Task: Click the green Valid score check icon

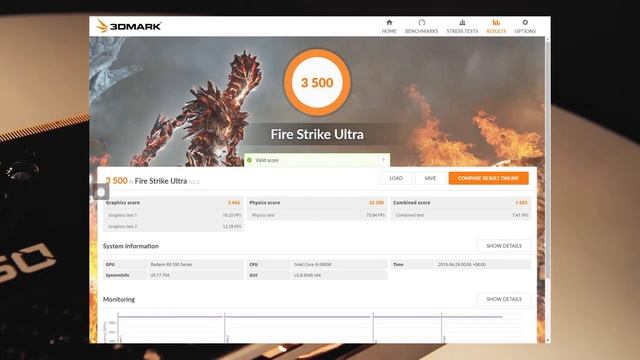Action: click(x=249, y=160)
